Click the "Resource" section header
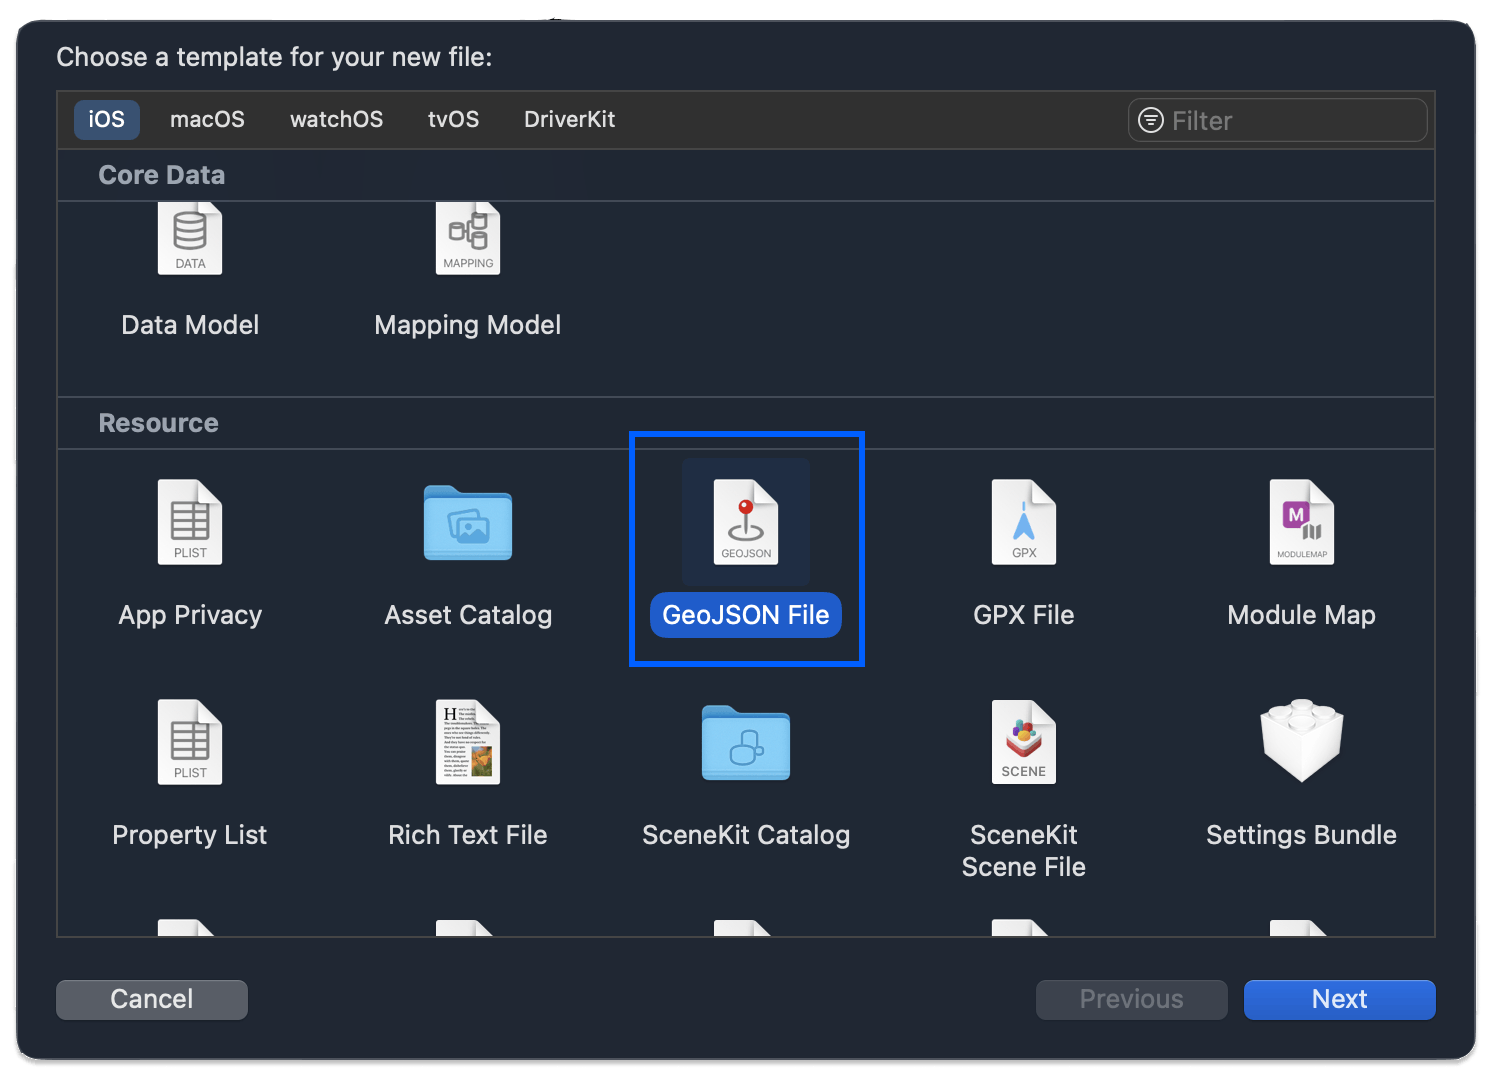The width and height of the screenshot is (1496, 1084). click(158, 423)
